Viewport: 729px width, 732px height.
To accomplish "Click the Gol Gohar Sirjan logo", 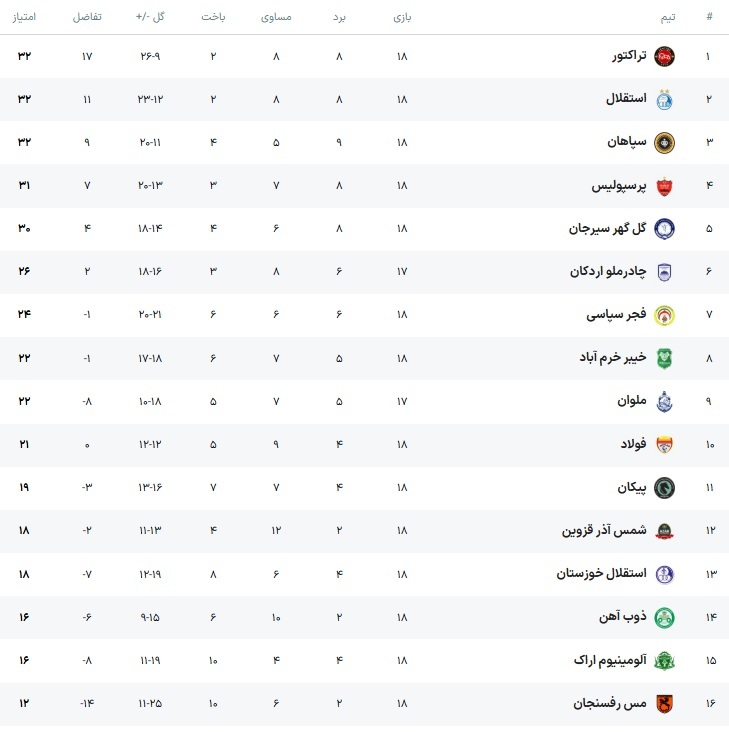I will tap(665, 229).
